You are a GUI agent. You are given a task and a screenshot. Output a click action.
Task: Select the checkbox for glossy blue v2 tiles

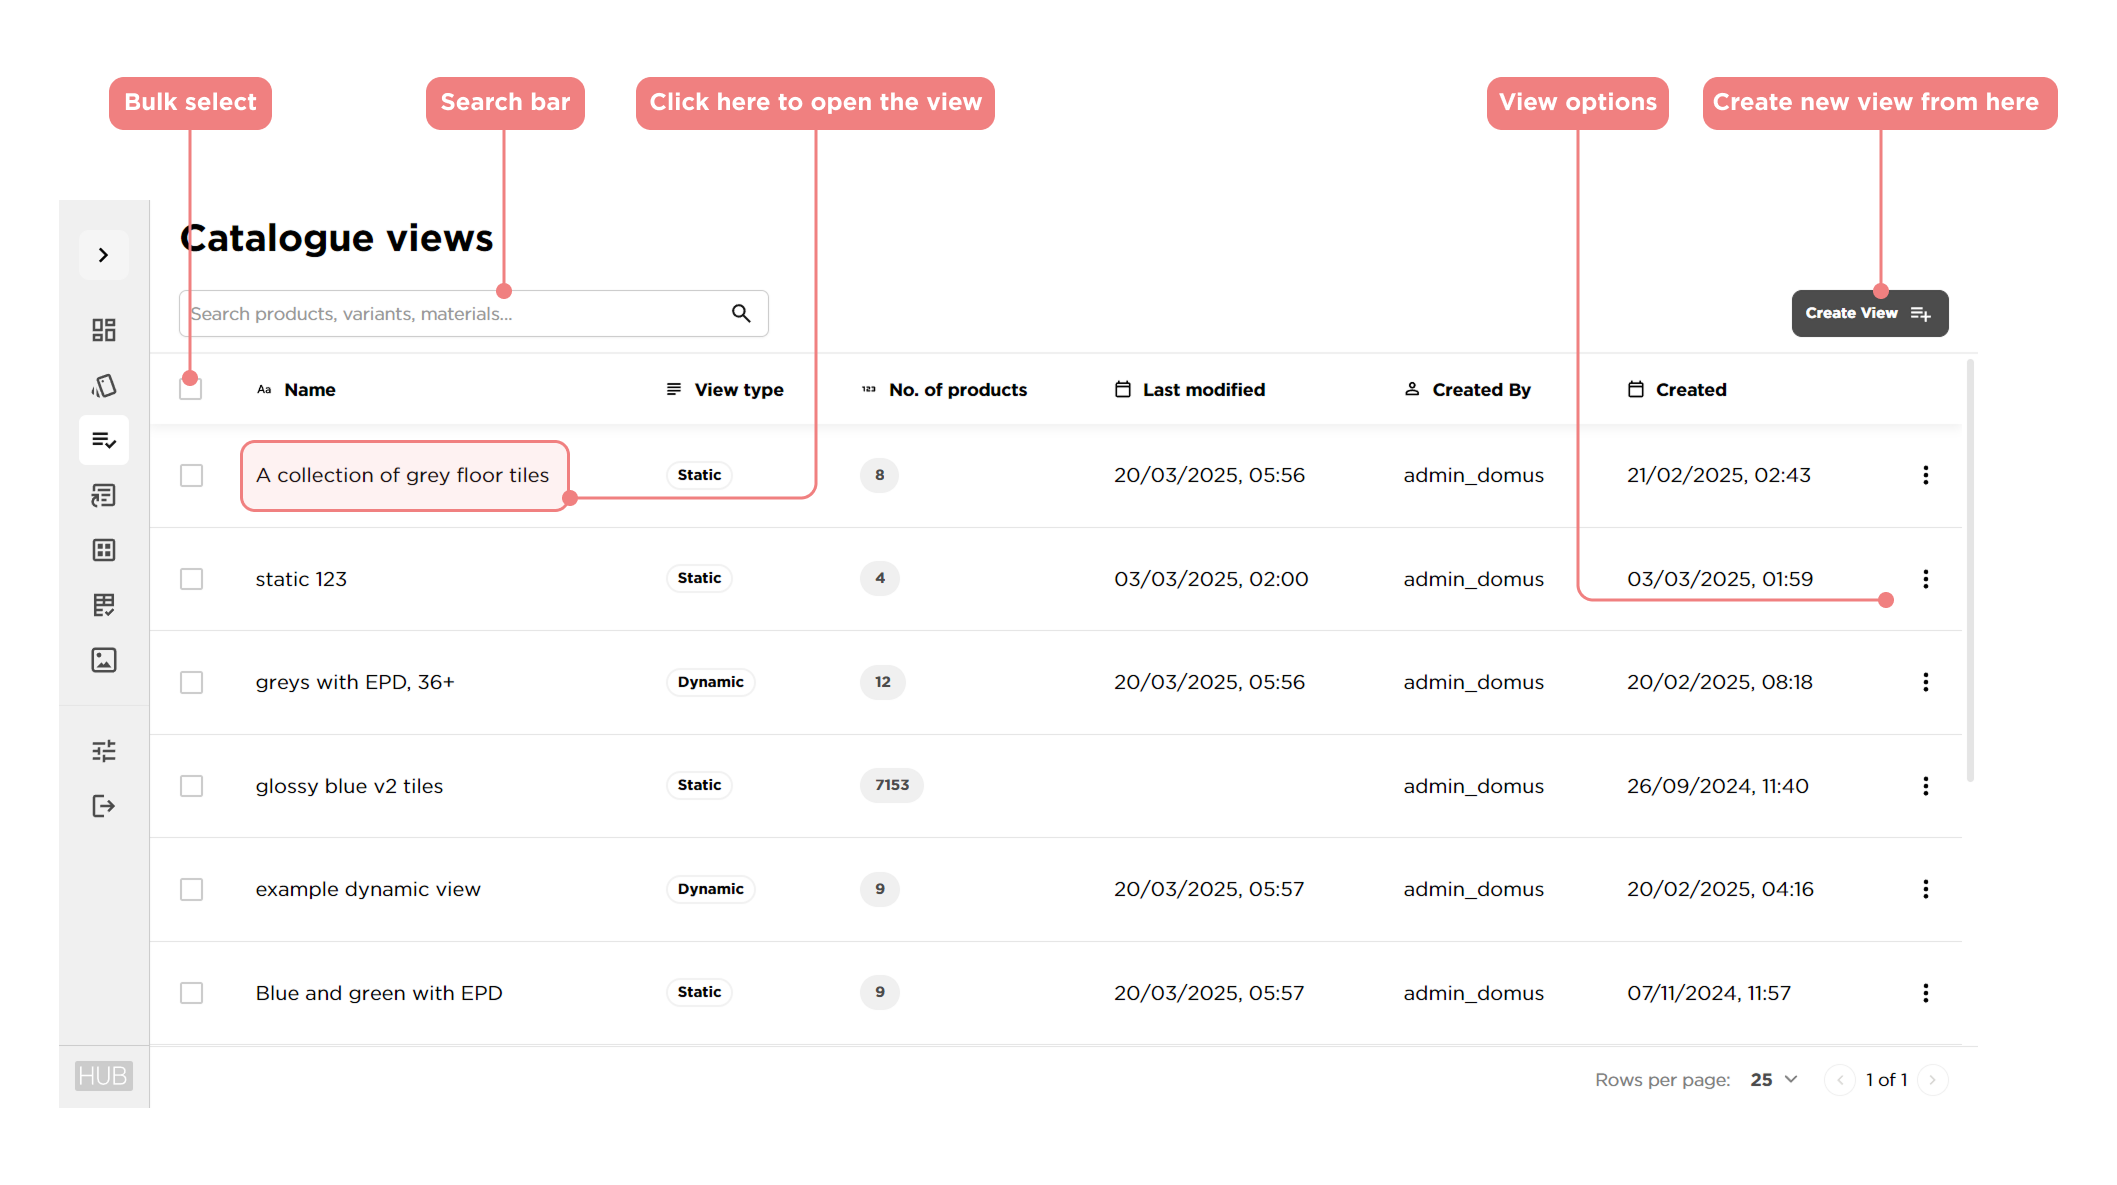point(191,786)
